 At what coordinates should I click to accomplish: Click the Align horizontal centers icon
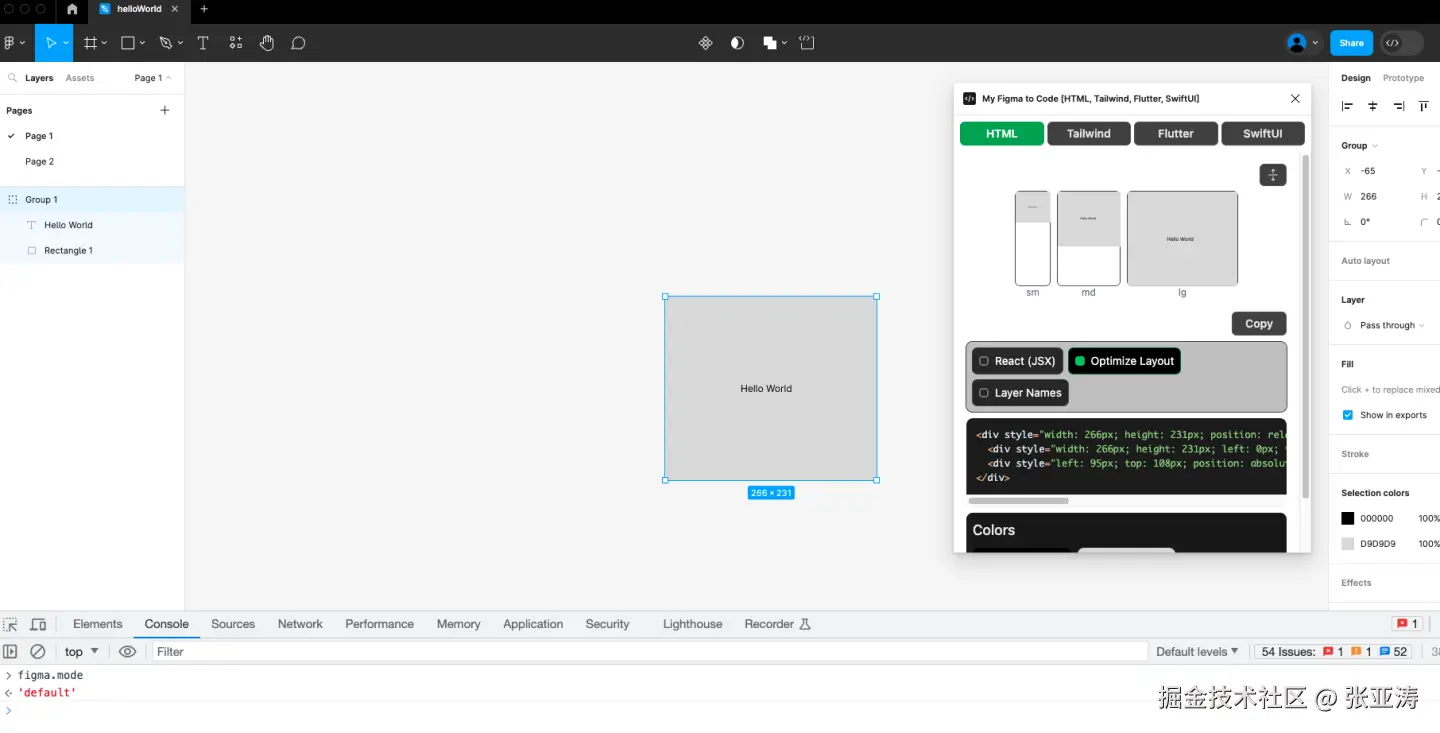pos(1373,106)
